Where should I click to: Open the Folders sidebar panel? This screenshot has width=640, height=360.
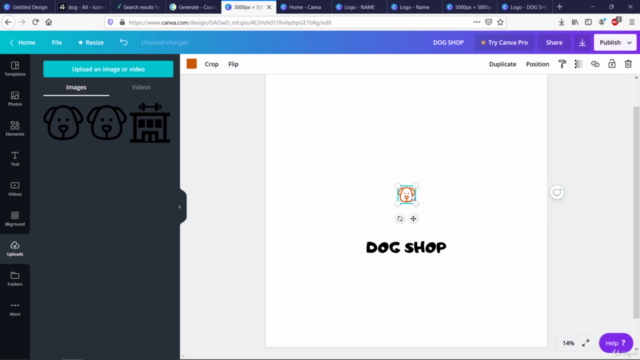click(15, 279)
